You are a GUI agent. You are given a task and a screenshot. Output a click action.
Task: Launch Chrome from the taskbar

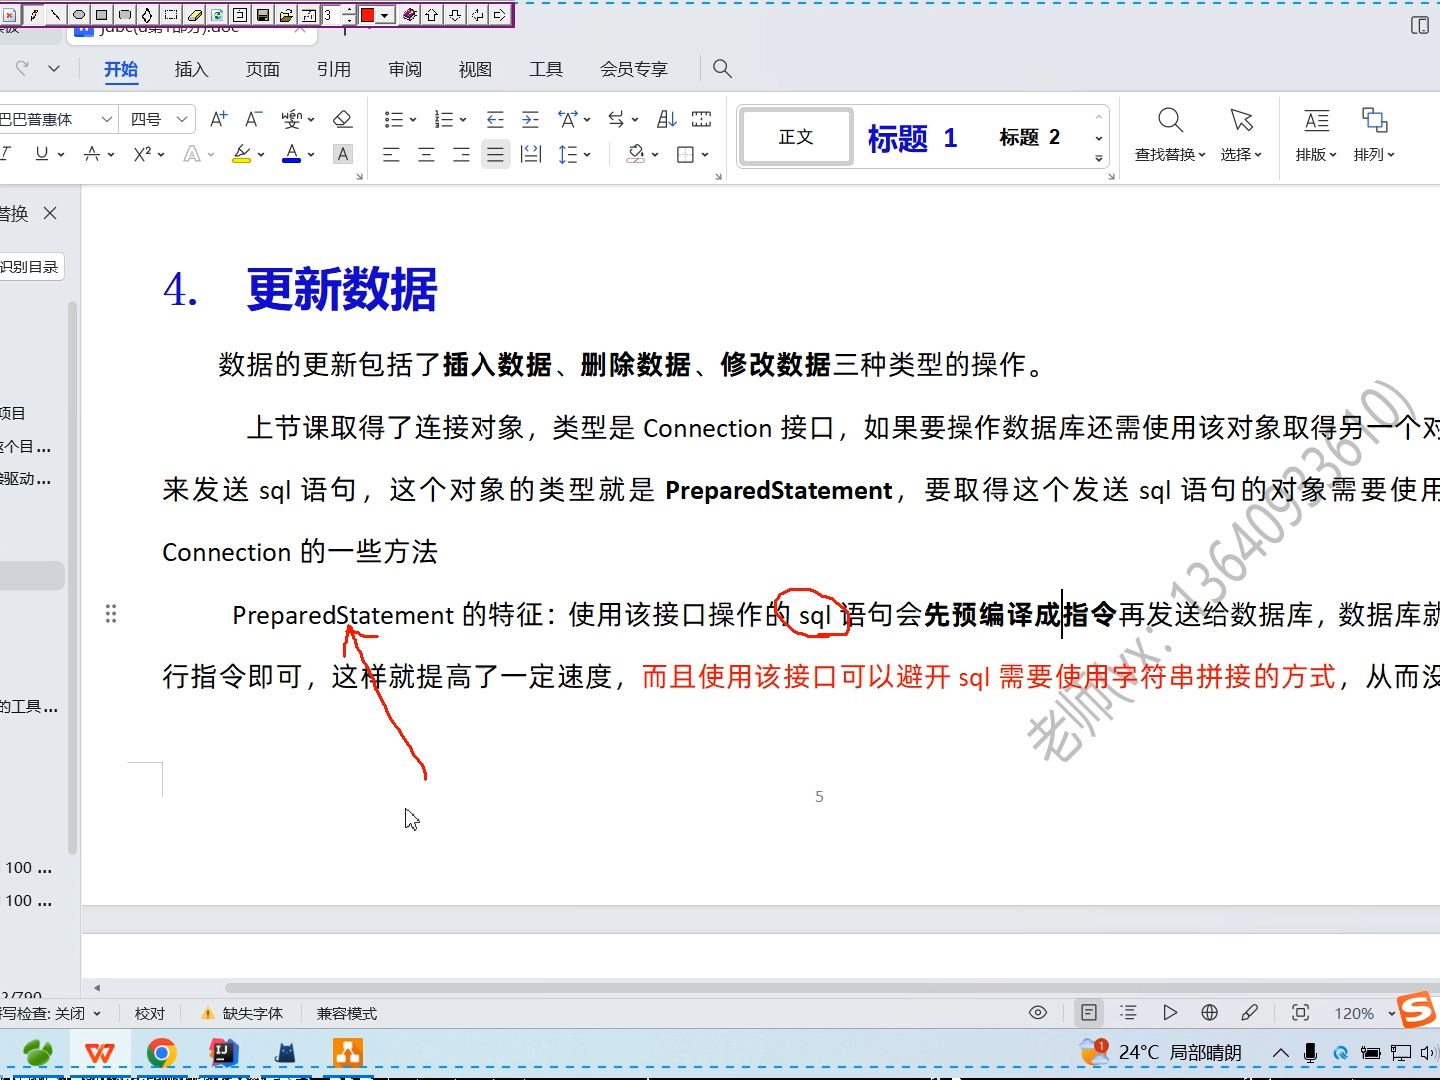click(x=162, y=1052)
